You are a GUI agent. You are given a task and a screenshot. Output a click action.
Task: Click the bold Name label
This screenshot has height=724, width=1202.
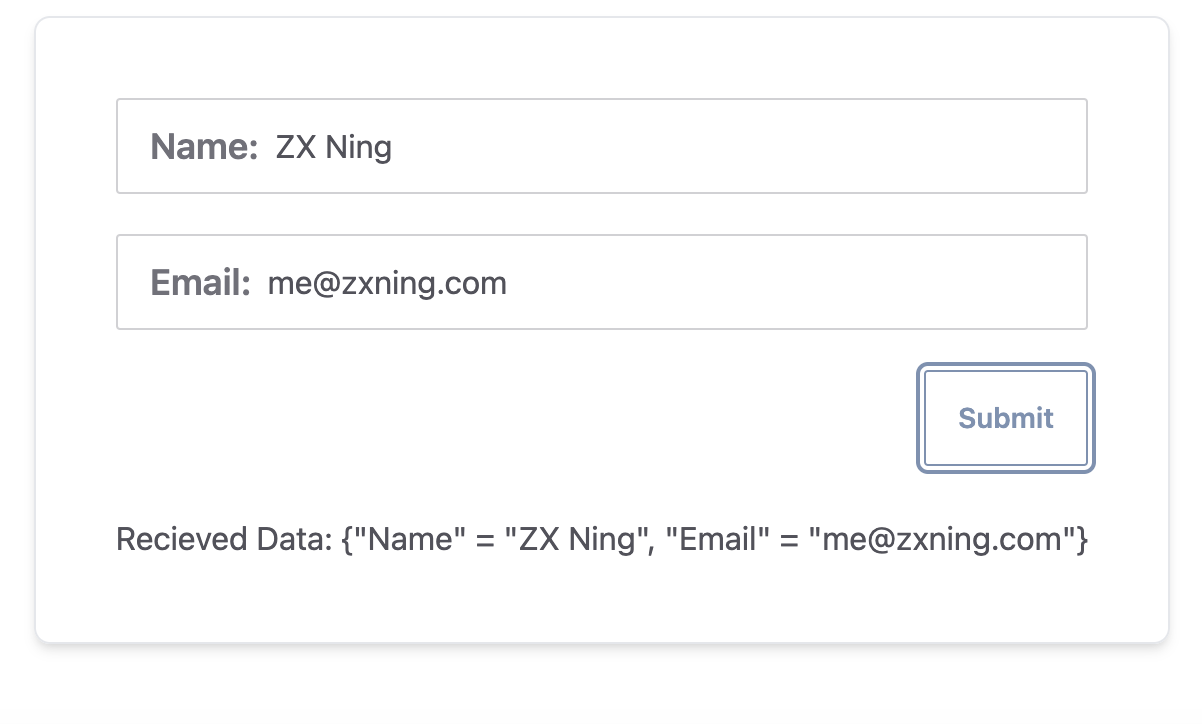(204, 147)
